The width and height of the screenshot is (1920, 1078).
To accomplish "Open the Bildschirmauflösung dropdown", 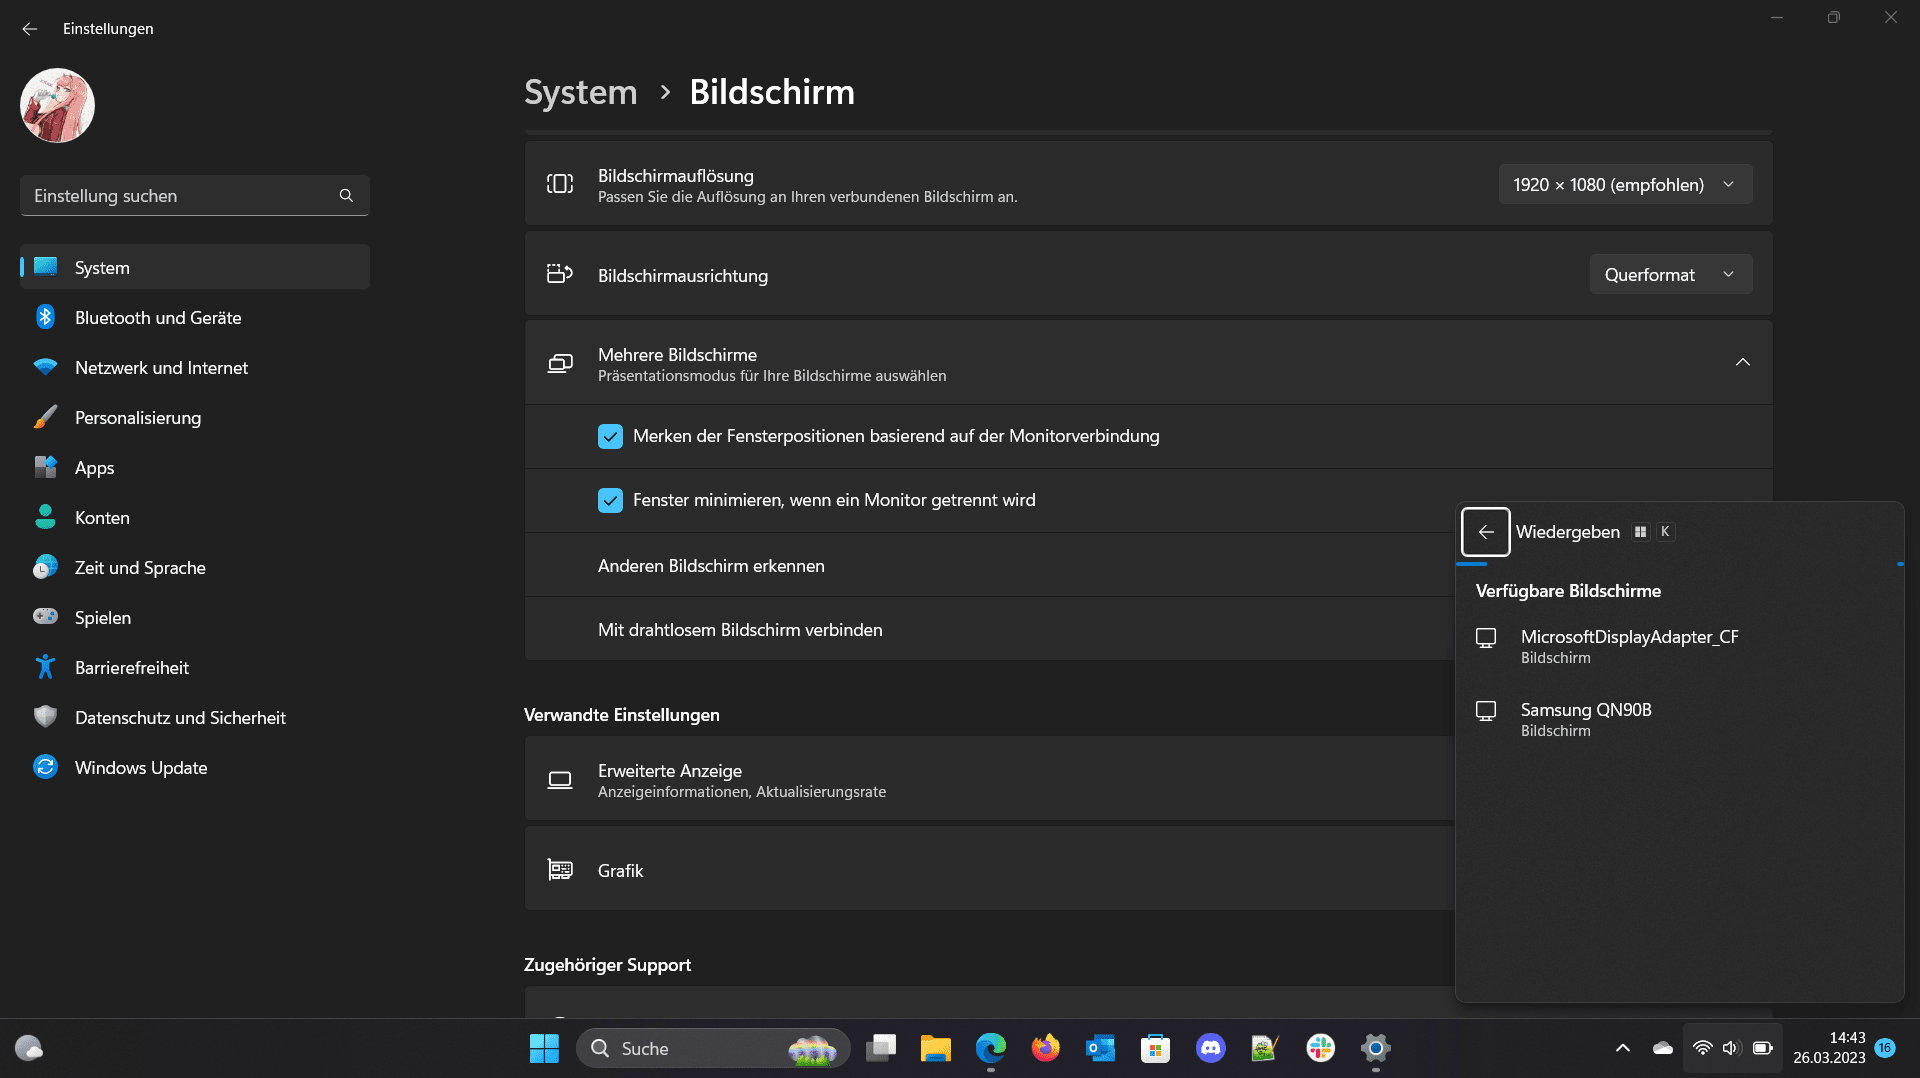I will click(x=1624, y=185).
